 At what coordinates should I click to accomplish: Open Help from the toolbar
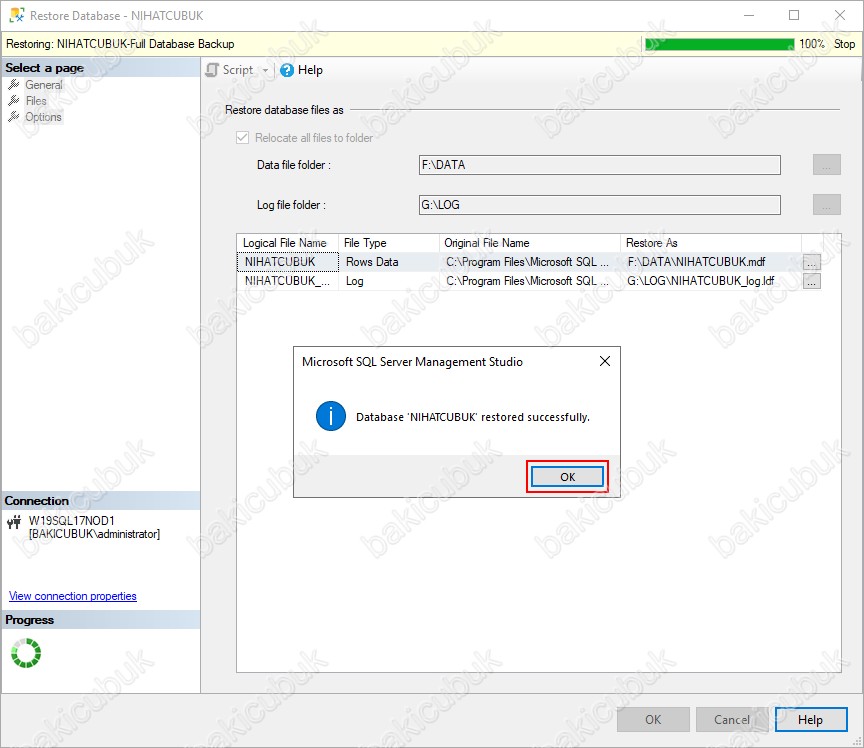click(x=301, y=70)
